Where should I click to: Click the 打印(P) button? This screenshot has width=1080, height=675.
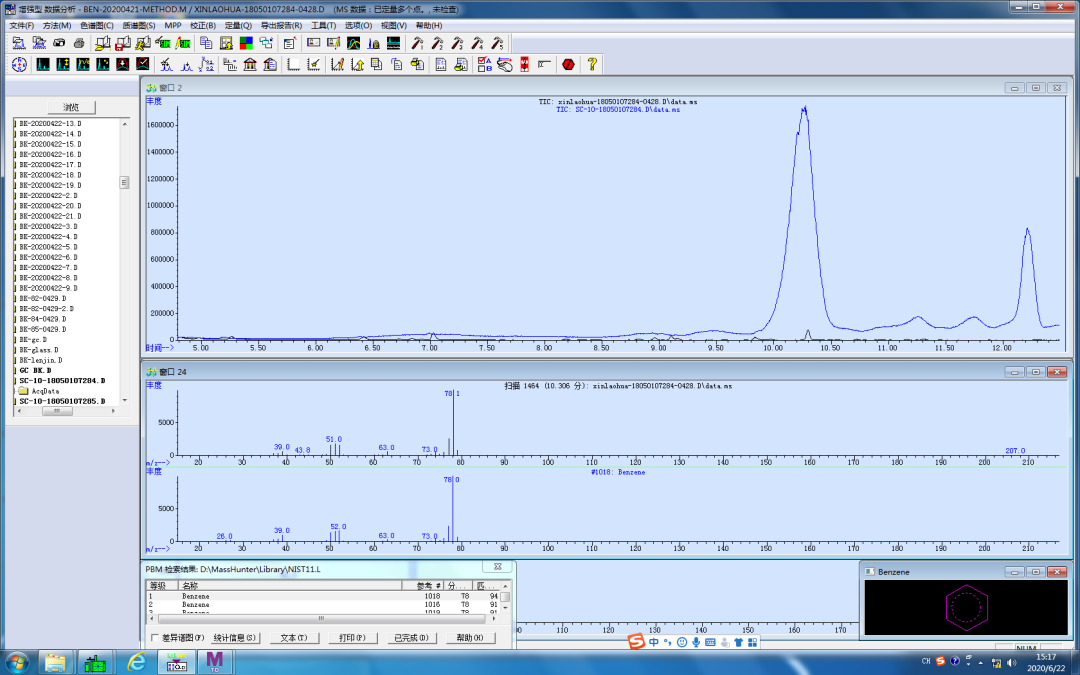point(352,638)
